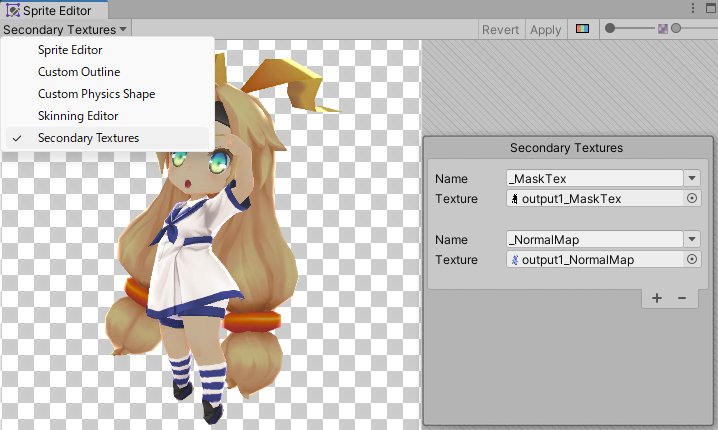This screenshot has height=430, width=718.
Task: Choose Custom Outline mode
Action: point(108,72)
